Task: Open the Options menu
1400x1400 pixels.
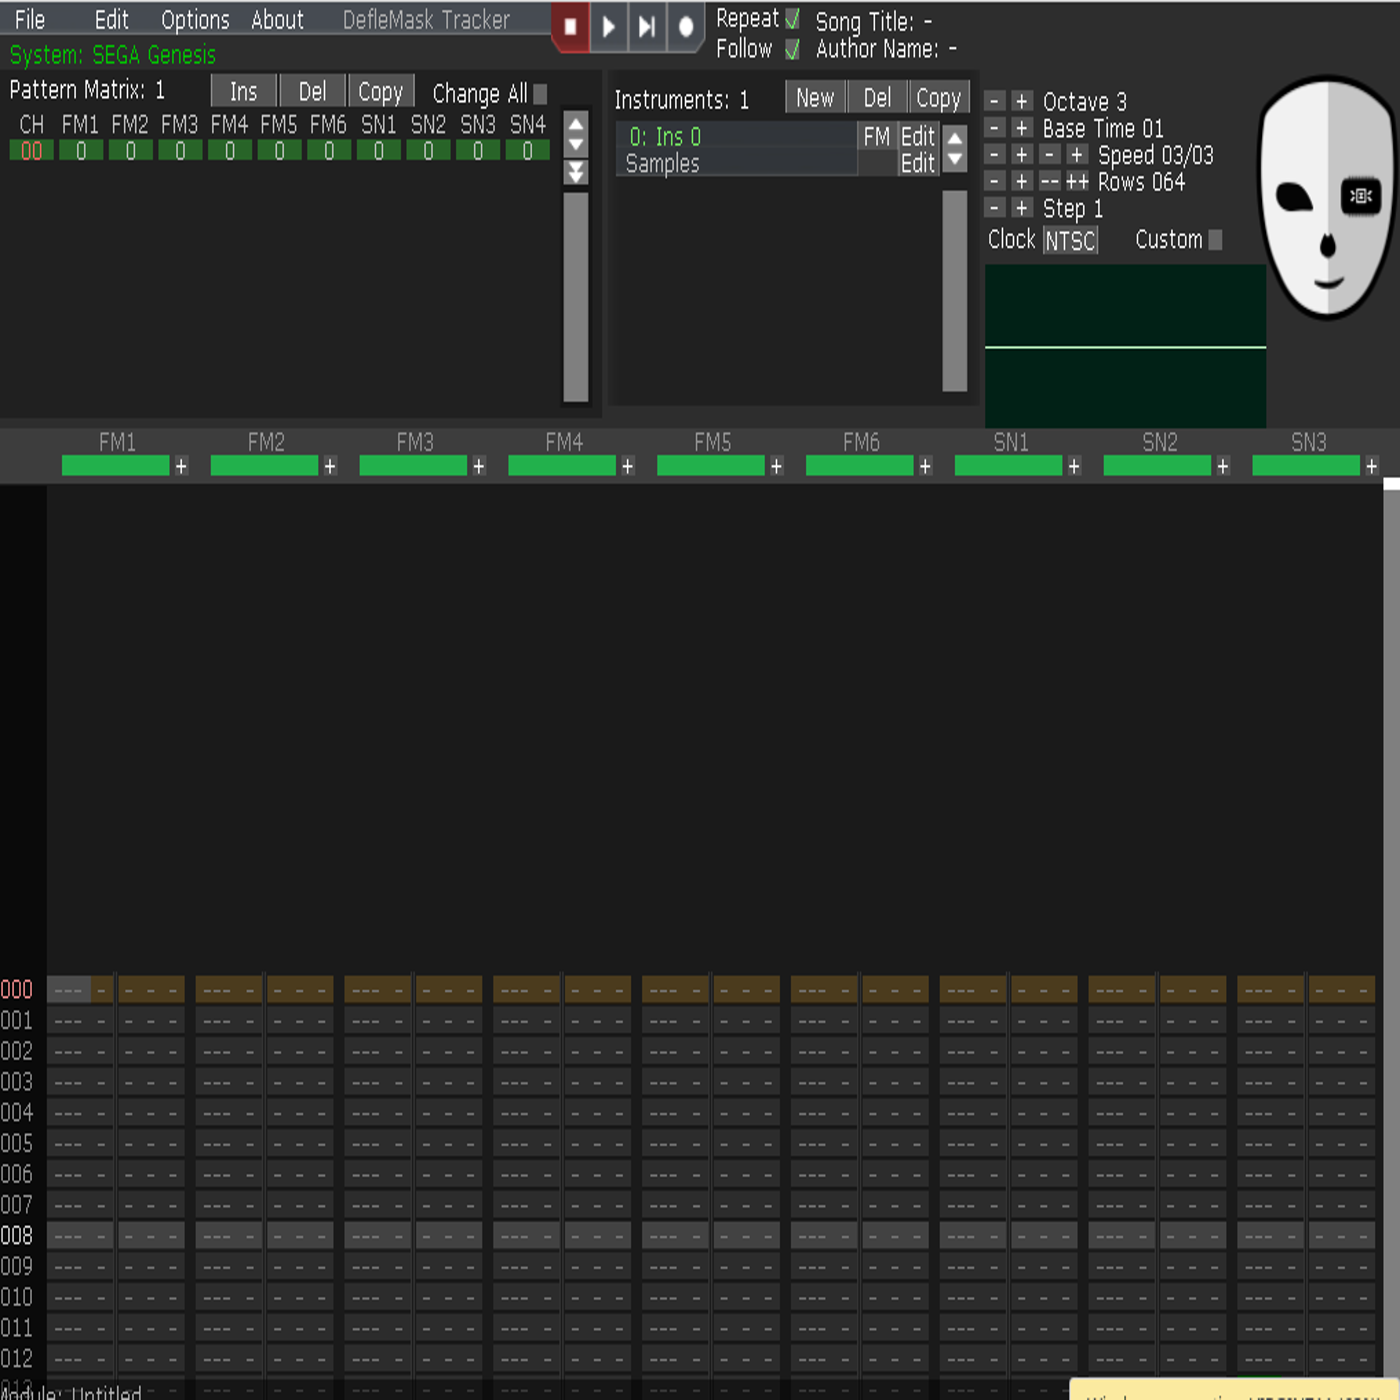Action: (195, 20)
